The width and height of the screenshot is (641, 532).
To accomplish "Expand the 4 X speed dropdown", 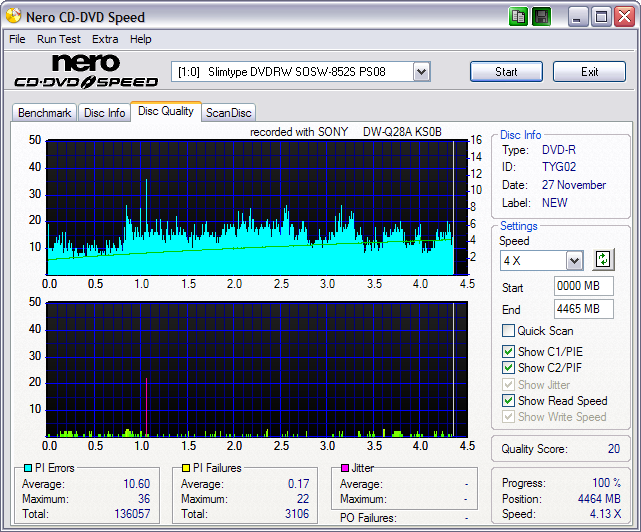I will pos(574,261).
